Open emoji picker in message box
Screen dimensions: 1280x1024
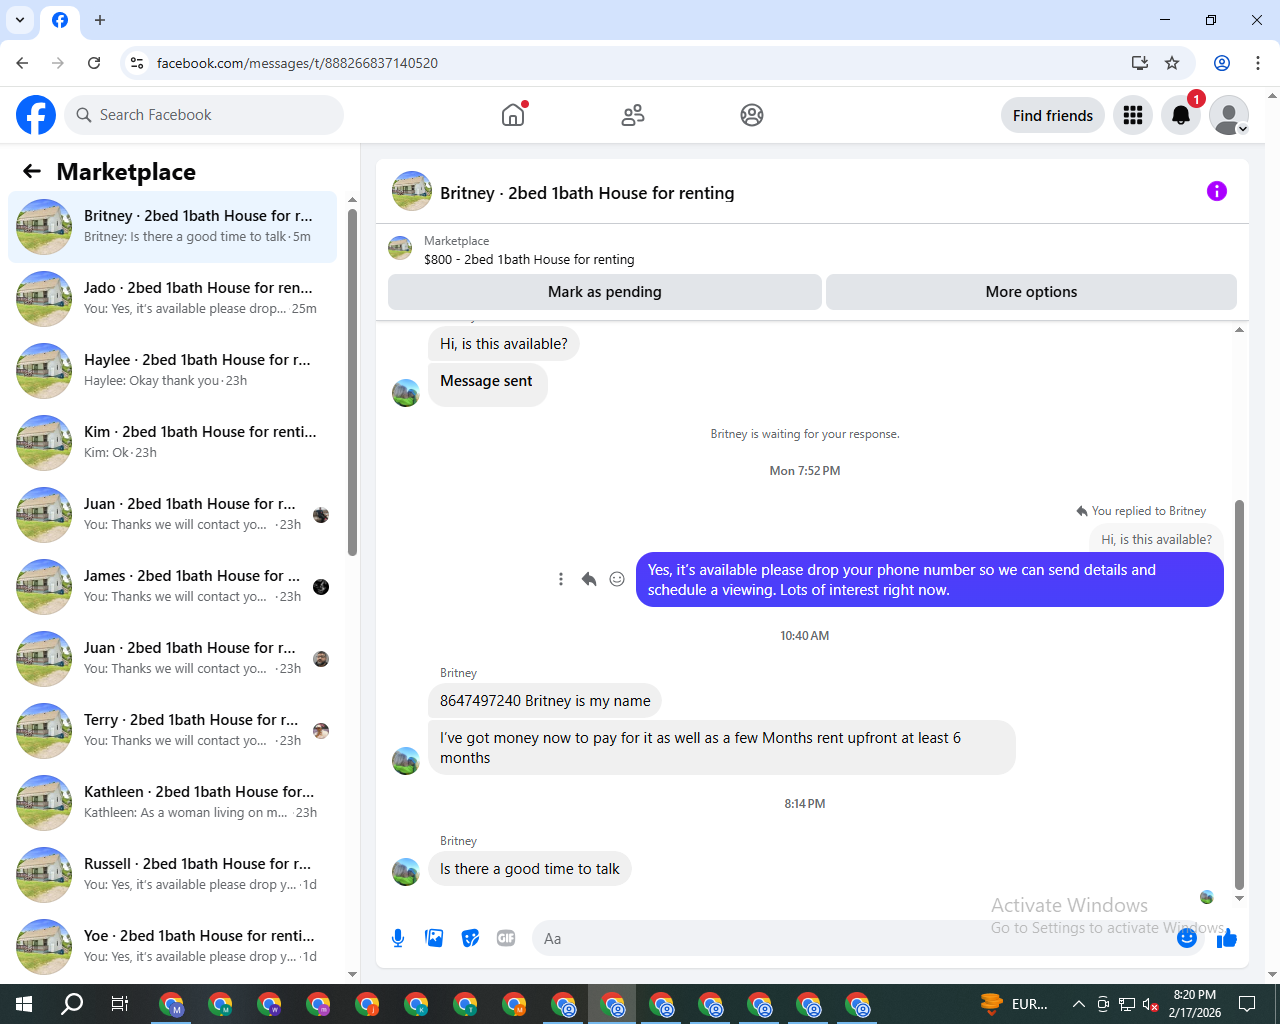click(1187, 938)
